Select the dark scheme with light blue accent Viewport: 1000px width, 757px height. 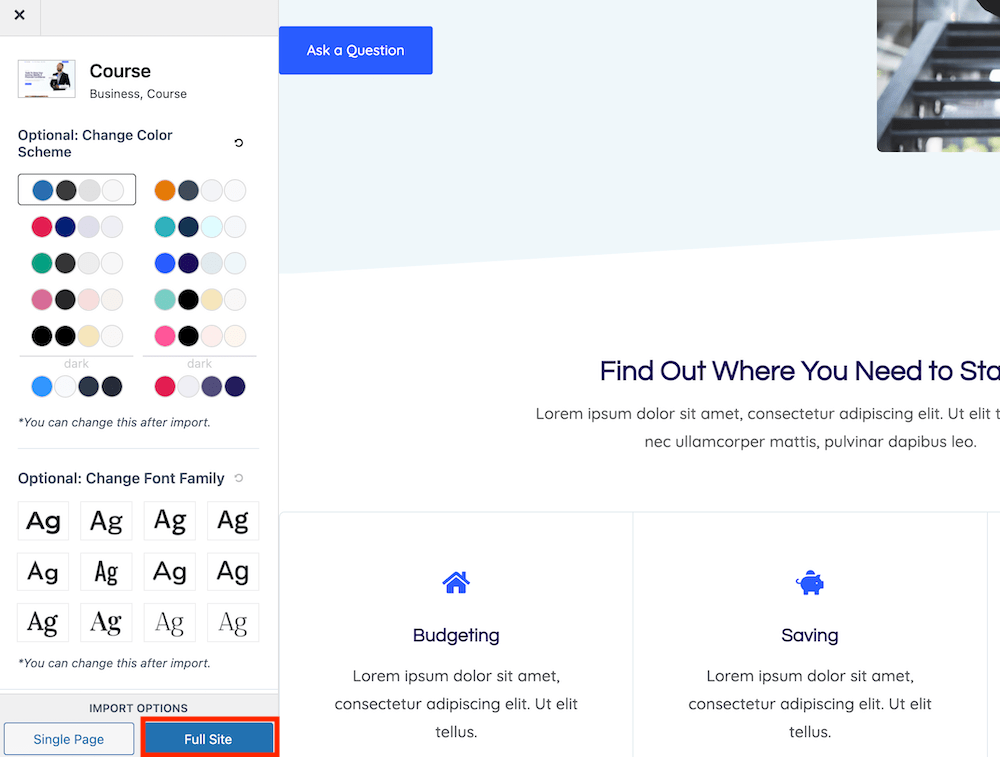click(77, 386)
